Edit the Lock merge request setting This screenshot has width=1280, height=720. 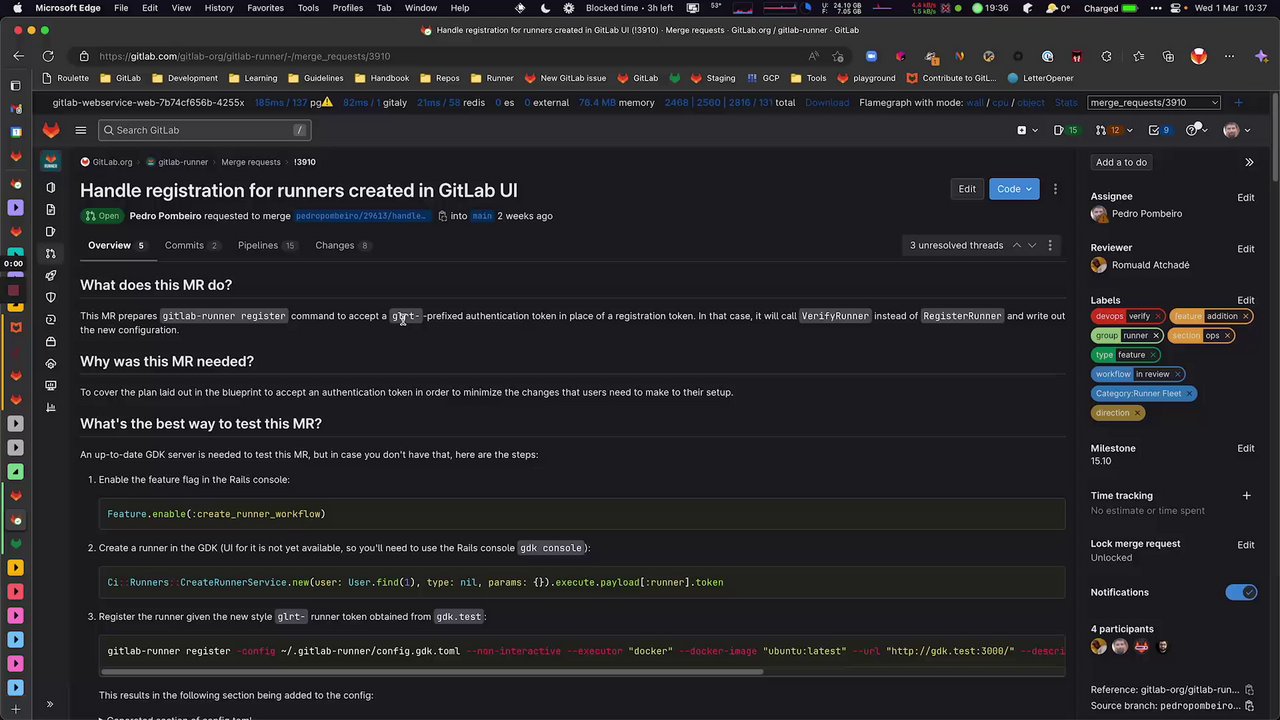[x=1246, y=544]
